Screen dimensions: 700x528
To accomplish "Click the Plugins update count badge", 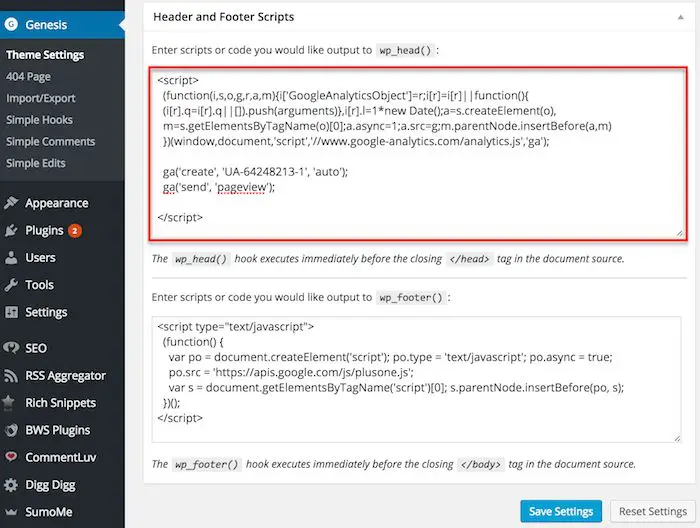I will click(75, 231).
